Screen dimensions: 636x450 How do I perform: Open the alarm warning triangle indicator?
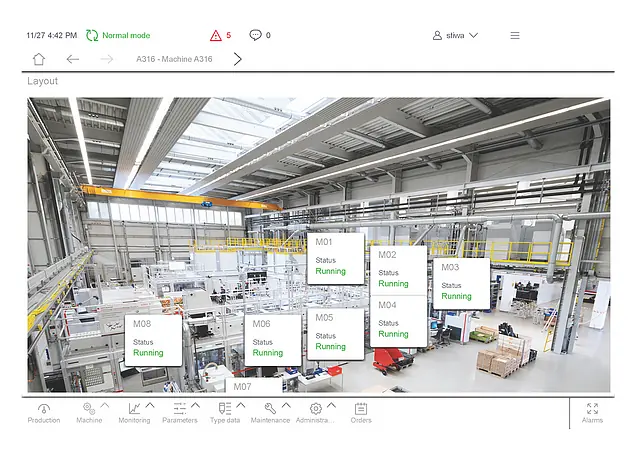tap(216, 36)
